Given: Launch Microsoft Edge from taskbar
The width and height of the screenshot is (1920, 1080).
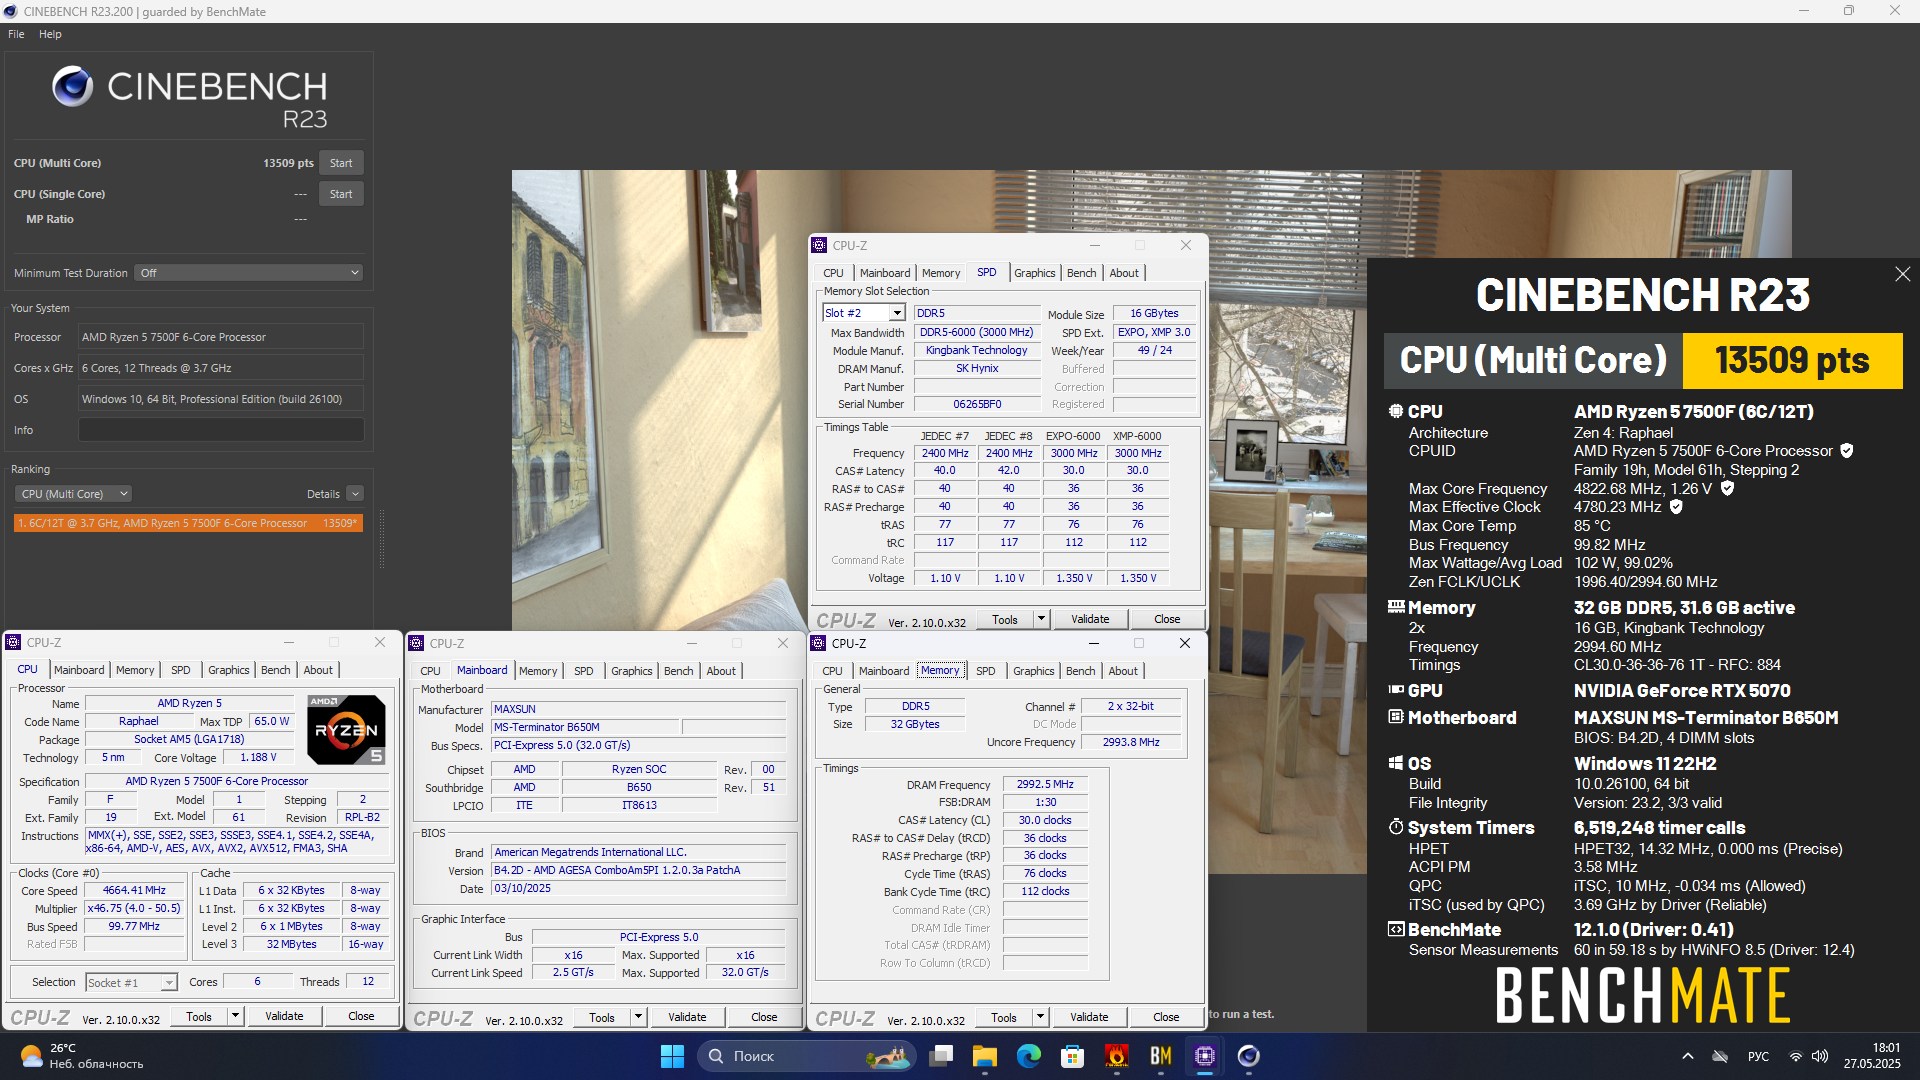Looking at the screenshot, I should coord(1029,1056).
